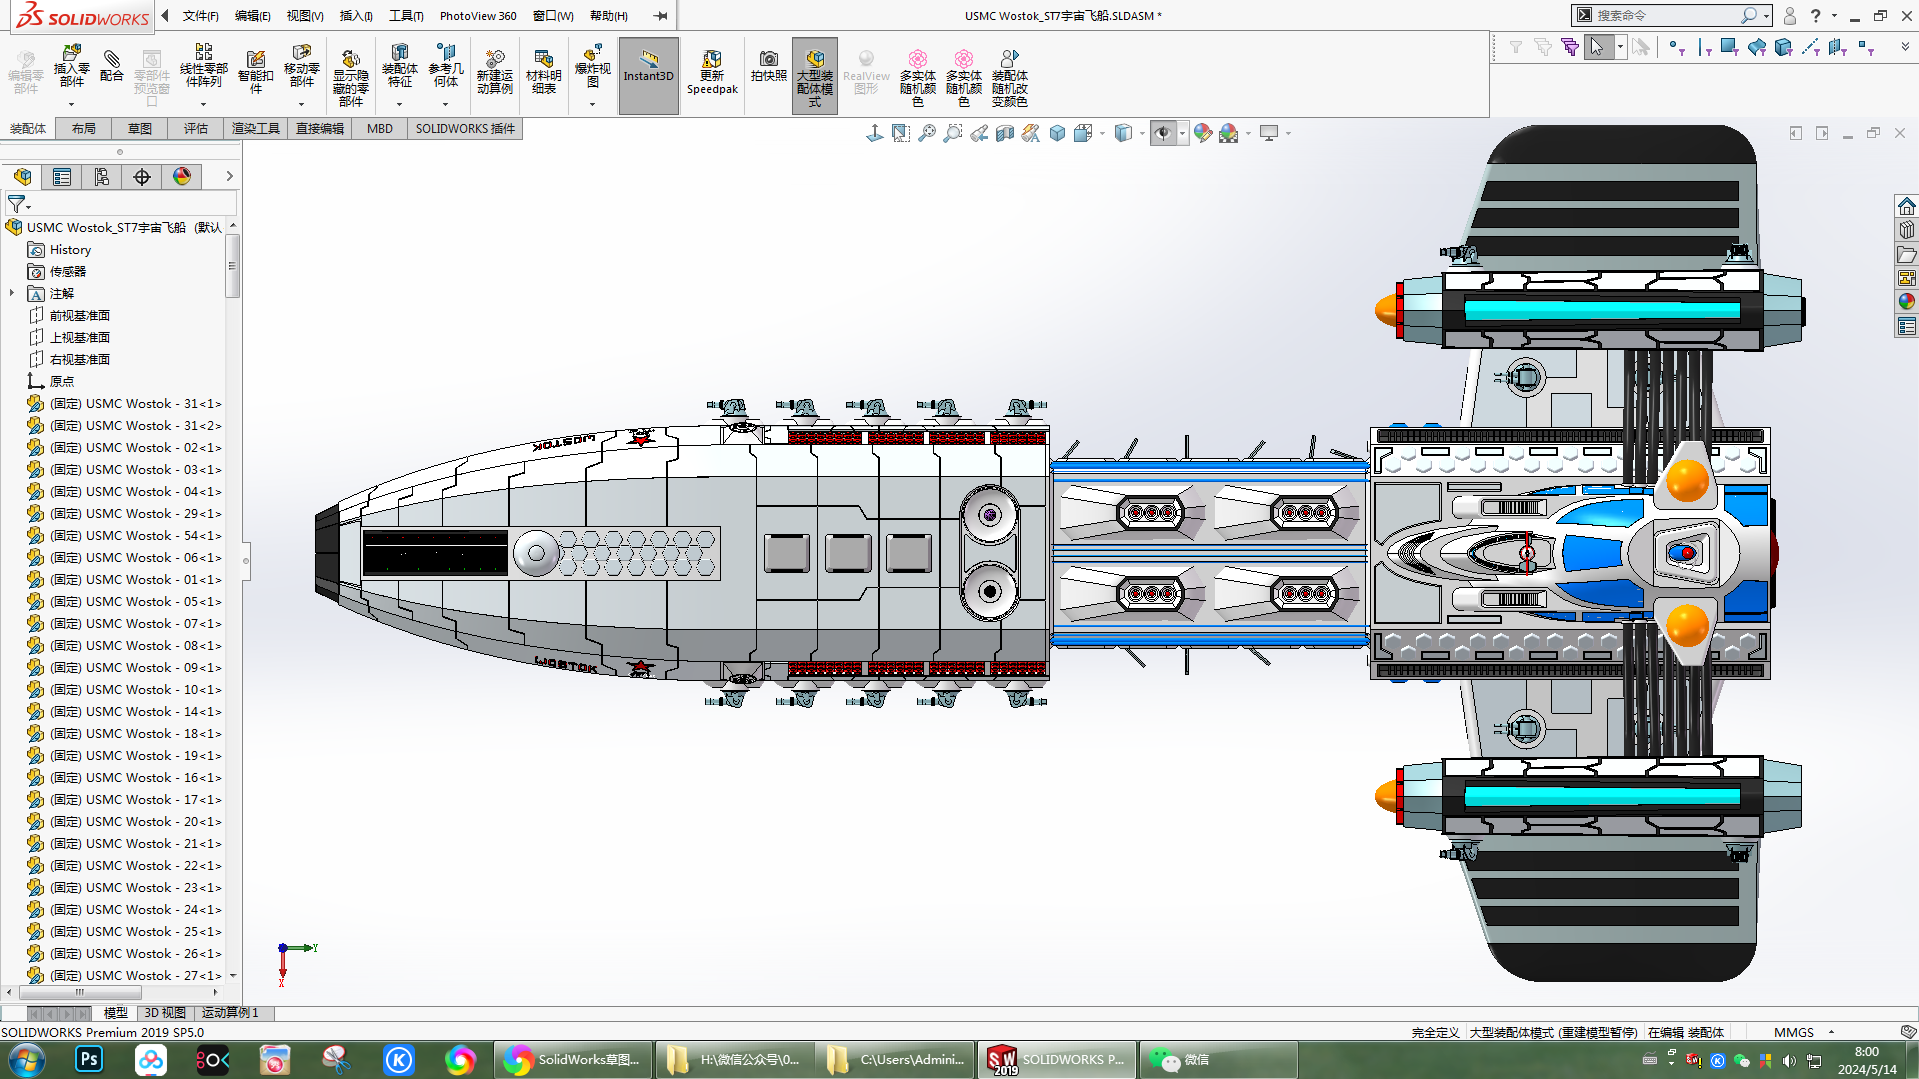Switch to the 评估 ribbon tab
Image resolution: width=1919 pixels, height=1079 pixels.
coord(196,128)
